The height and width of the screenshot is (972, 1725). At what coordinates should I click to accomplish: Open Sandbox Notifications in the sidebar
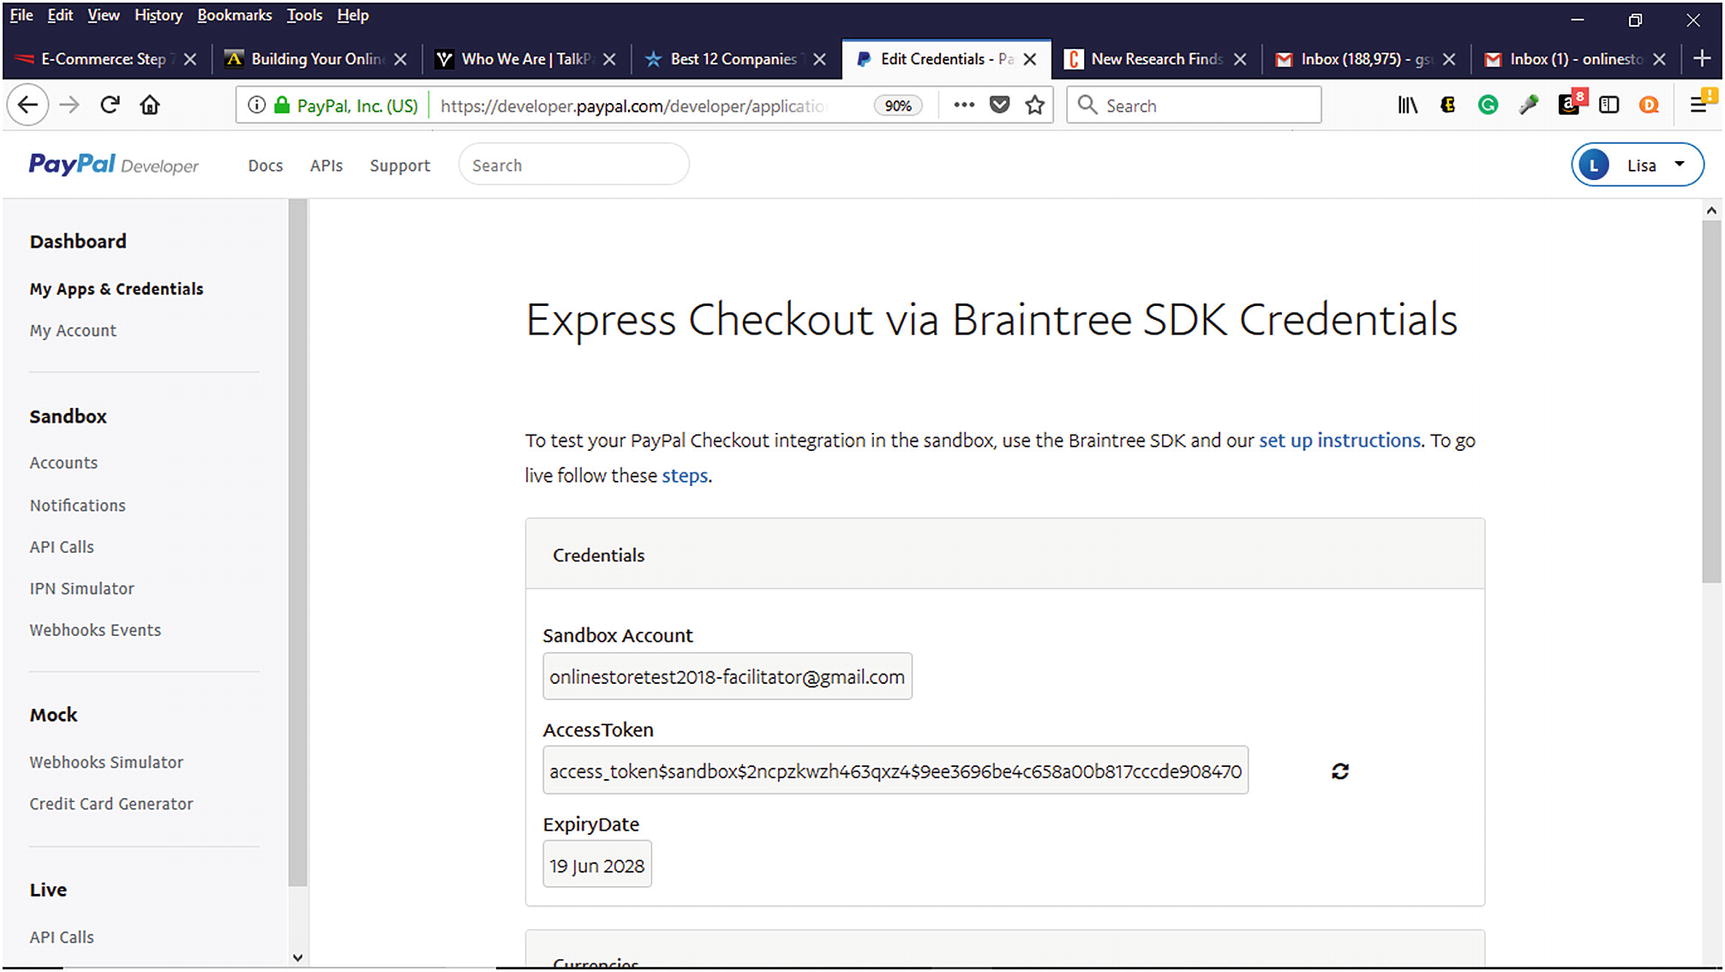point(78,506)
